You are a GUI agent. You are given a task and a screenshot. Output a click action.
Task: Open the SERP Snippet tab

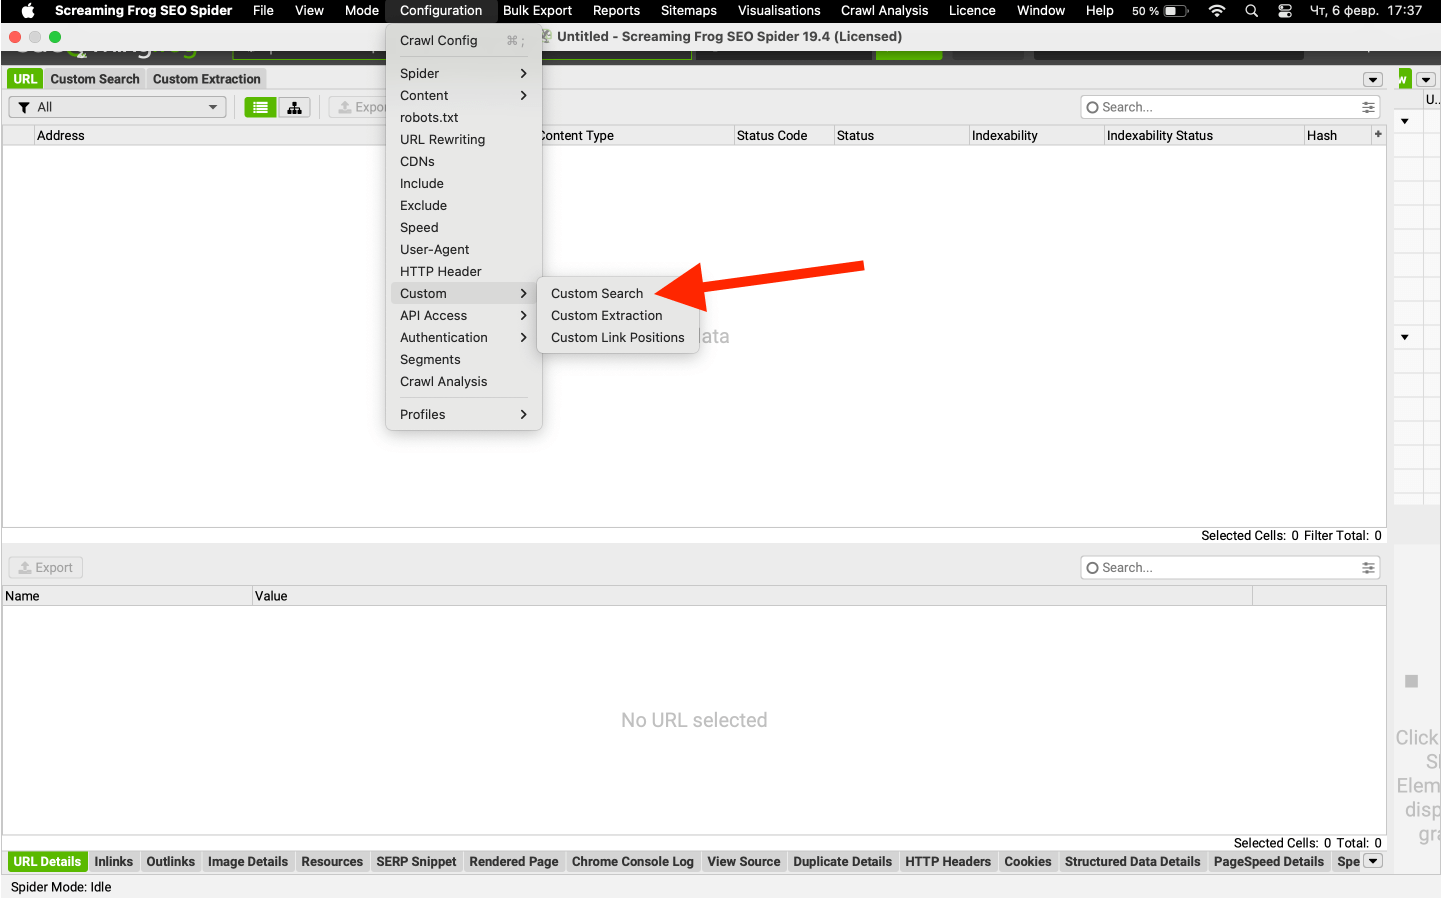(x=416, y=861)
